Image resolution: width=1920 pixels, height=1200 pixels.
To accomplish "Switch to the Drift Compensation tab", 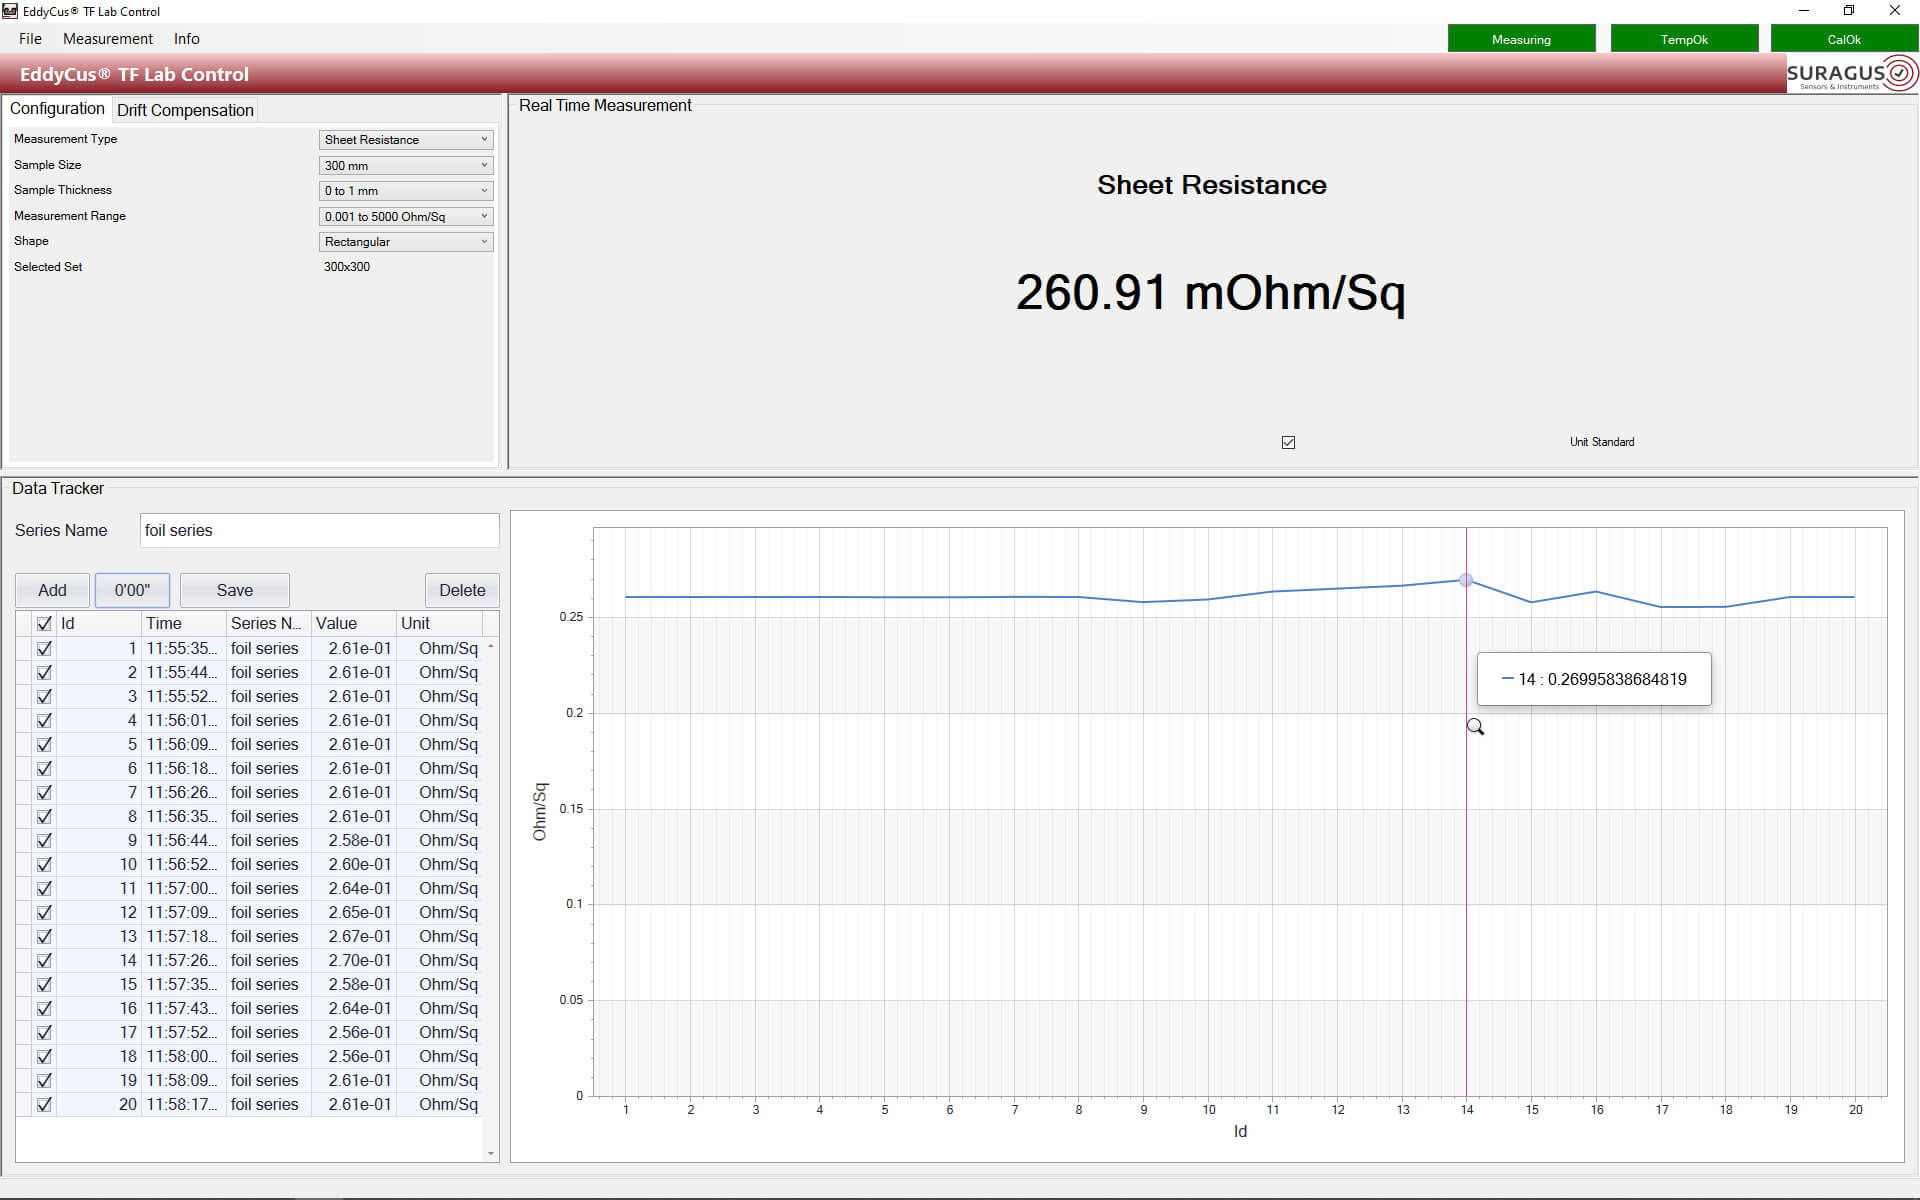I will [185, 110].
